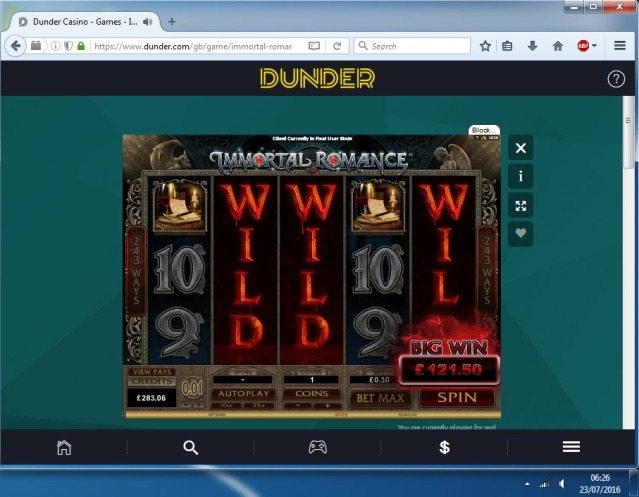Show bookmarks list icon
639x497 pixels.
[x=507, y=46]
